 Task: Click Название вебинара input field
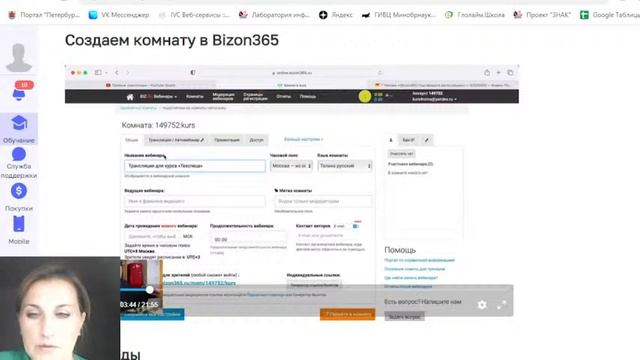(195, 166)
